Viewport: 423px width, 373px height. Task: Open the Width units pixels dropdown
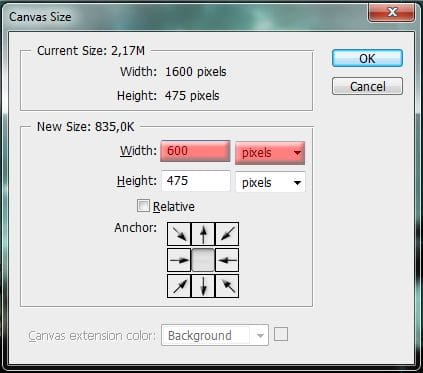(270, 153)
